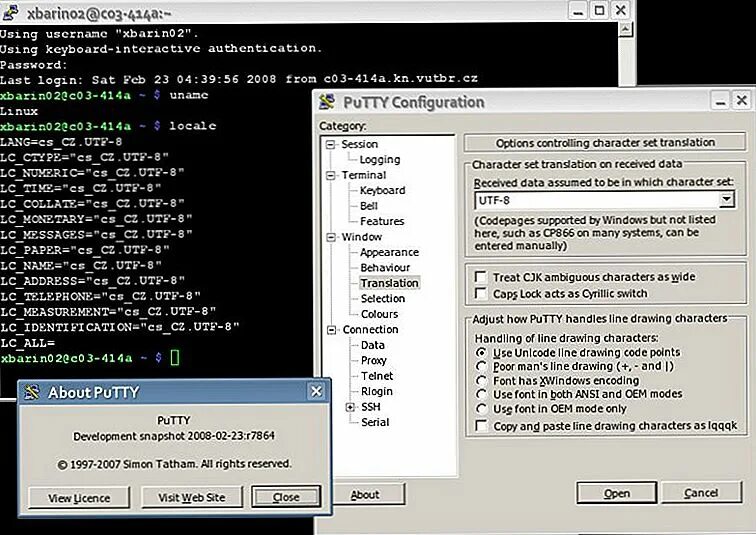Click PuTTY icon in Configuration title bar
This screenshot has height=535, width=756.
tap(327, 102)
